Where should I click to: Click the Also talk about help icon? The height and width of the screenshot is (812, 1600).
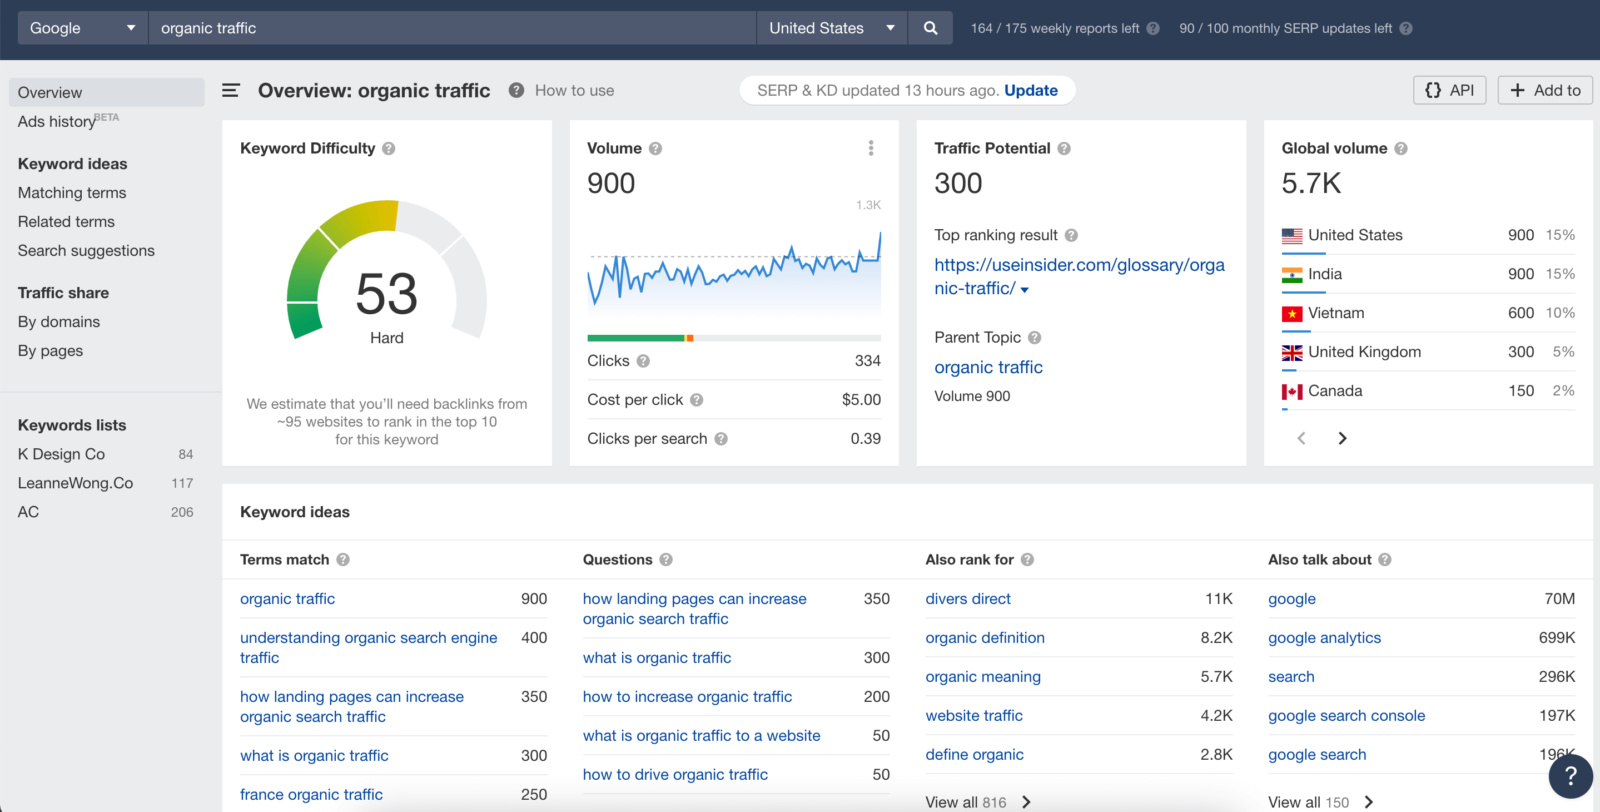pos(1385,560)
